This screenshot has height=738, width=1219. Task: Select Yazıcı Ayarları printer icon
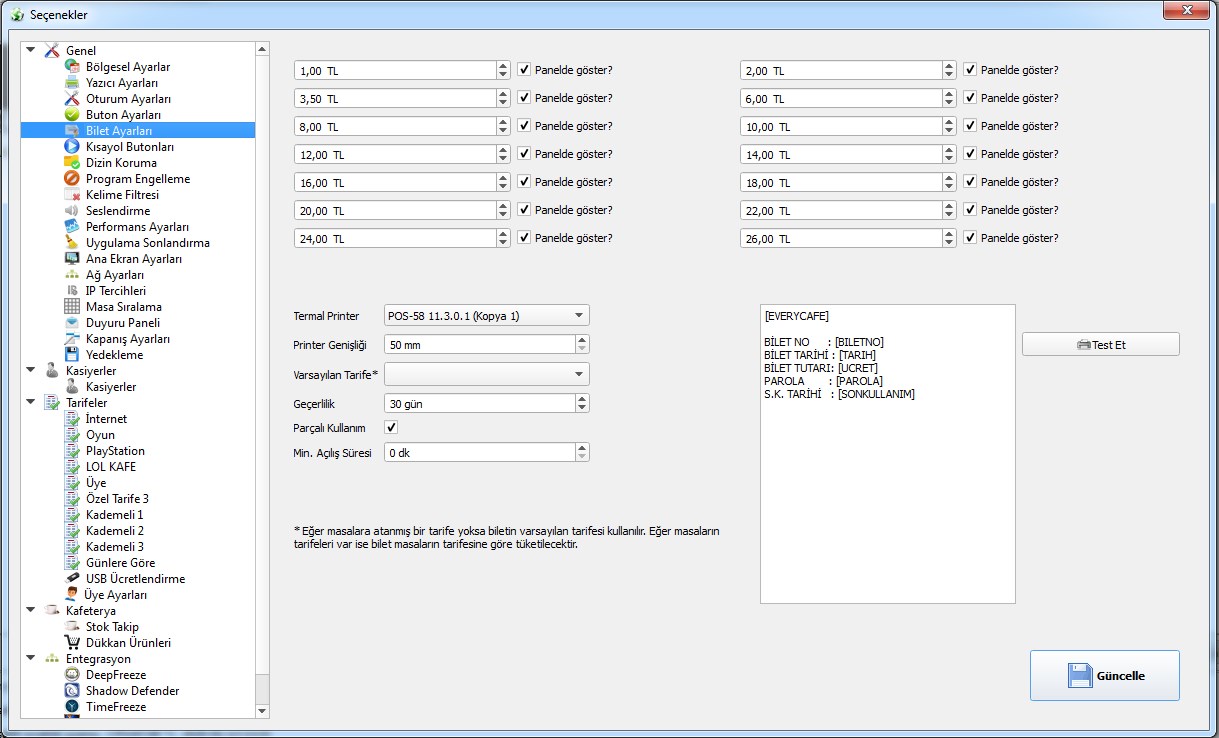coord(72,83)
